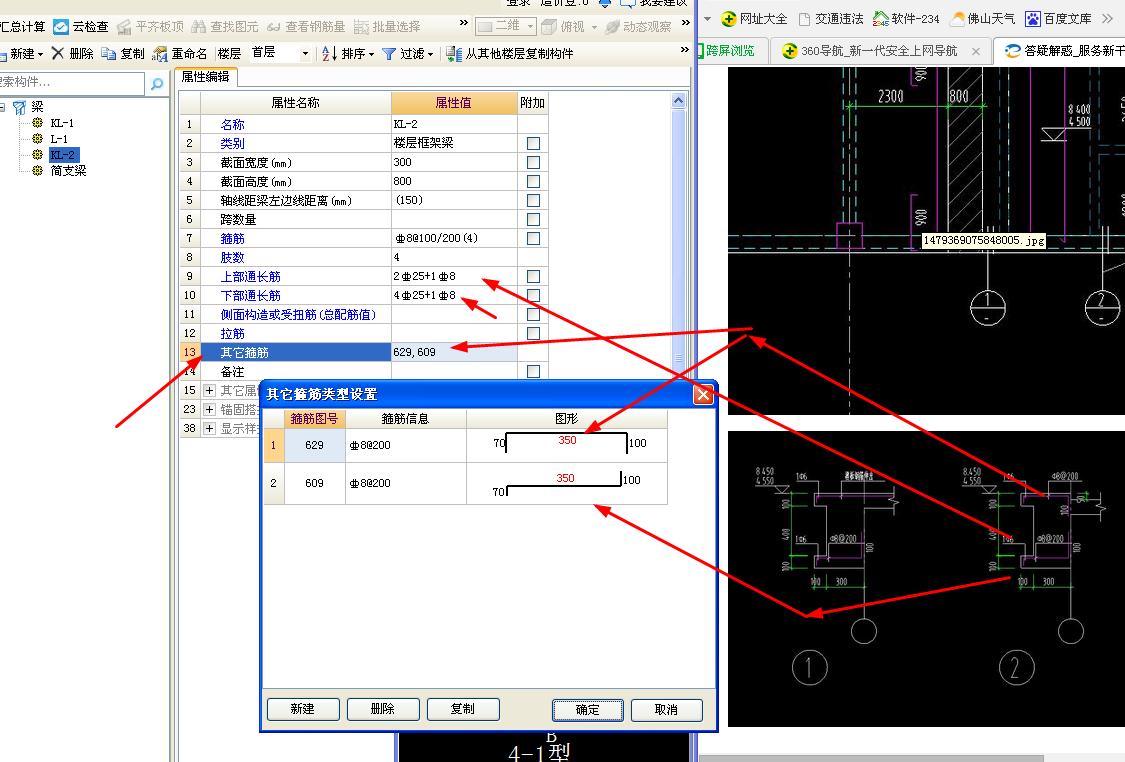Open the 新建 dropdown arrow in toolbar

pyautogui.click(x=40, y=54)
